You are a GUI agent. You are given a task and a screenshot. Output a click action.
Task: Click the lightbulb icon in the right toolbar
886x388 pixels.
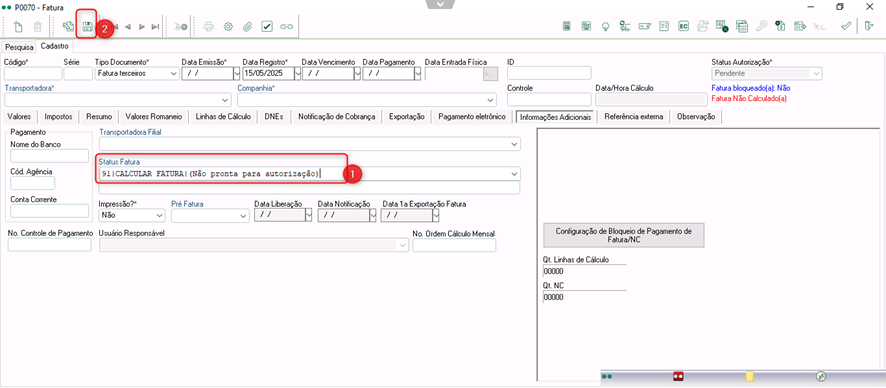point(605,26)
